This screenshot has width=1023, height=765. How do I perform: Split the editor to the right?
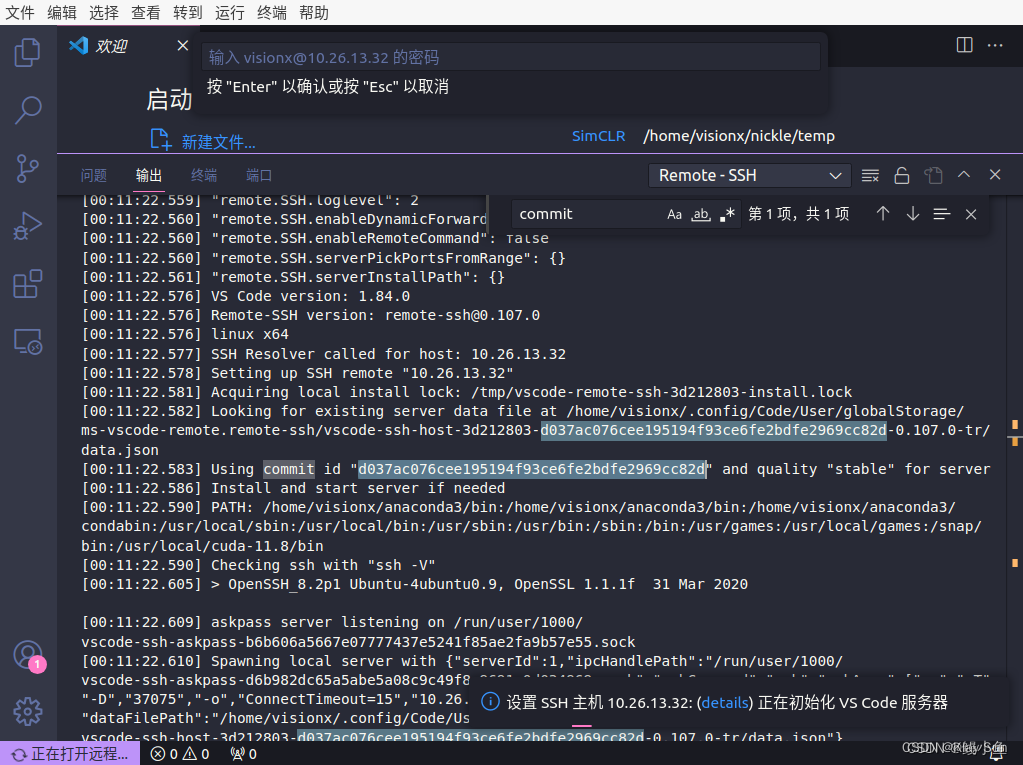[964, 45]
